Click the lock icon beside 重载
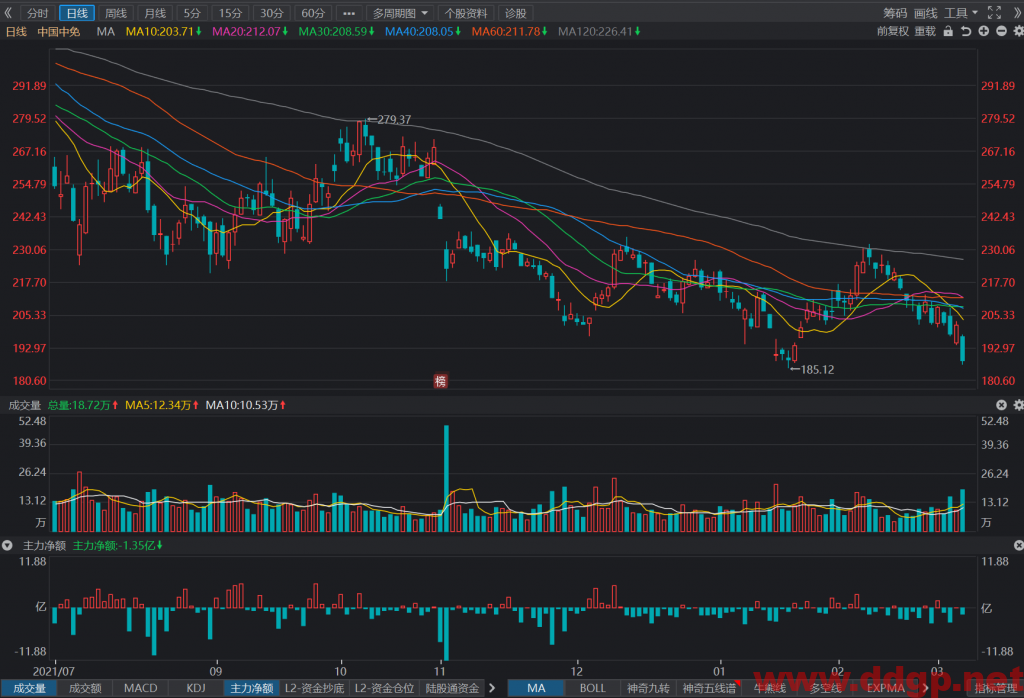Screen dimensions: 1024x698 click(948, 31)
